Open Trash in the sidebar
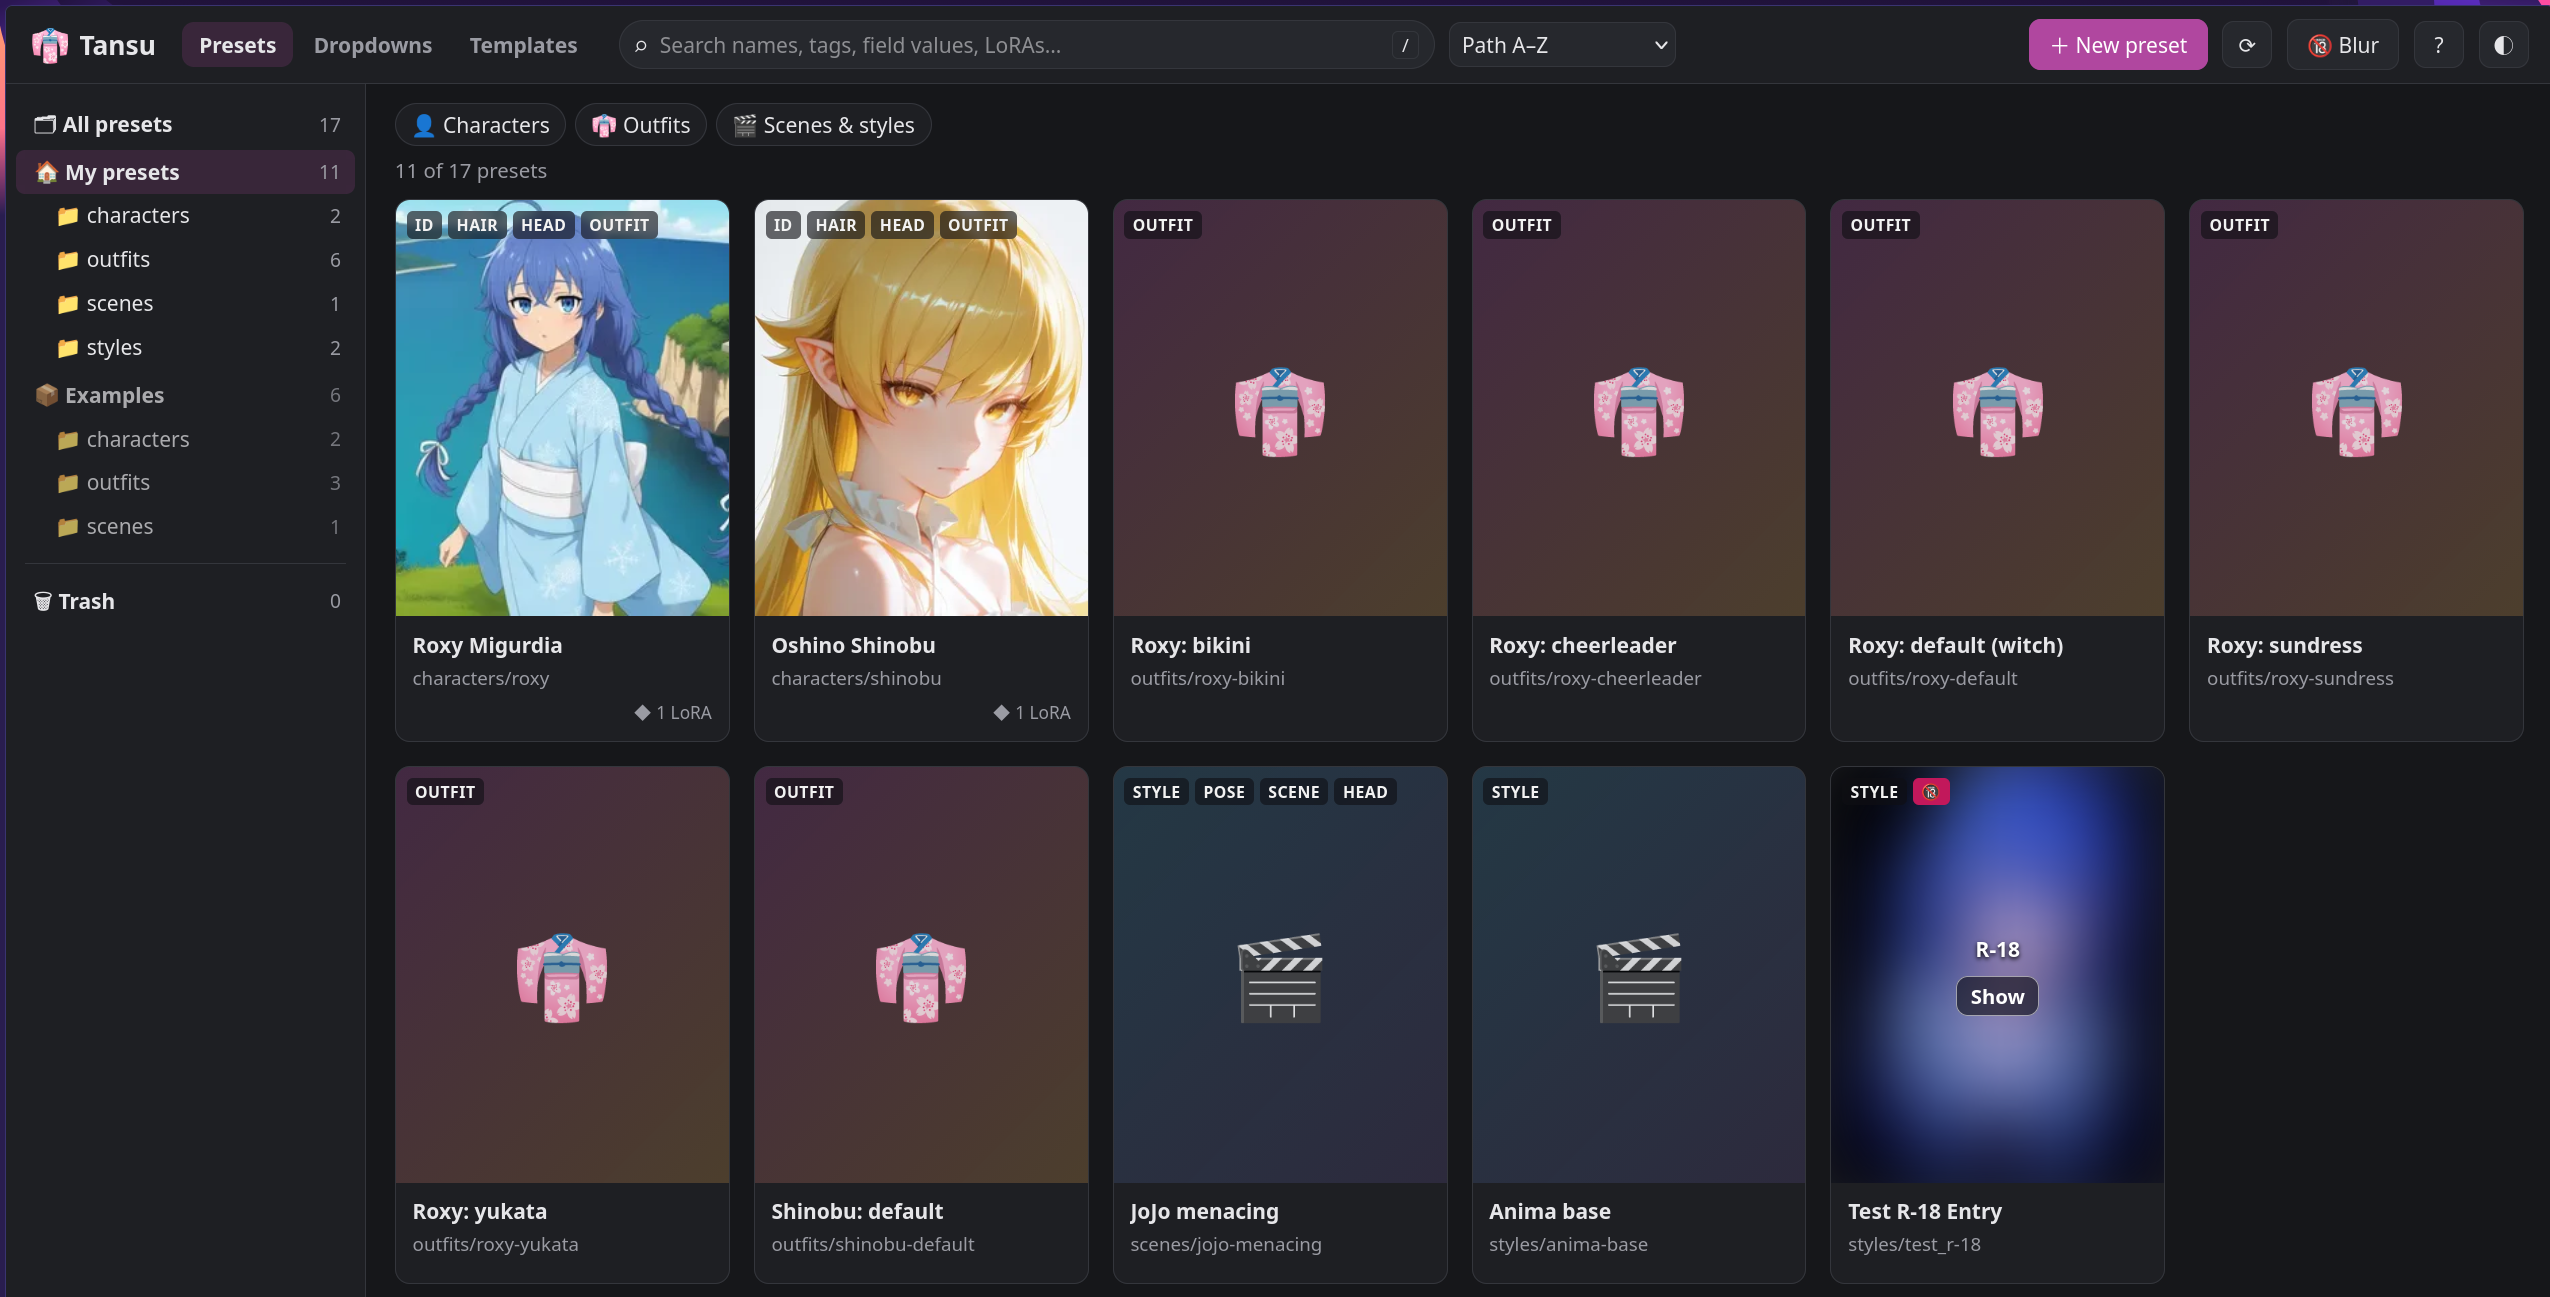The image size is (2550, 1297). (186, 601)
